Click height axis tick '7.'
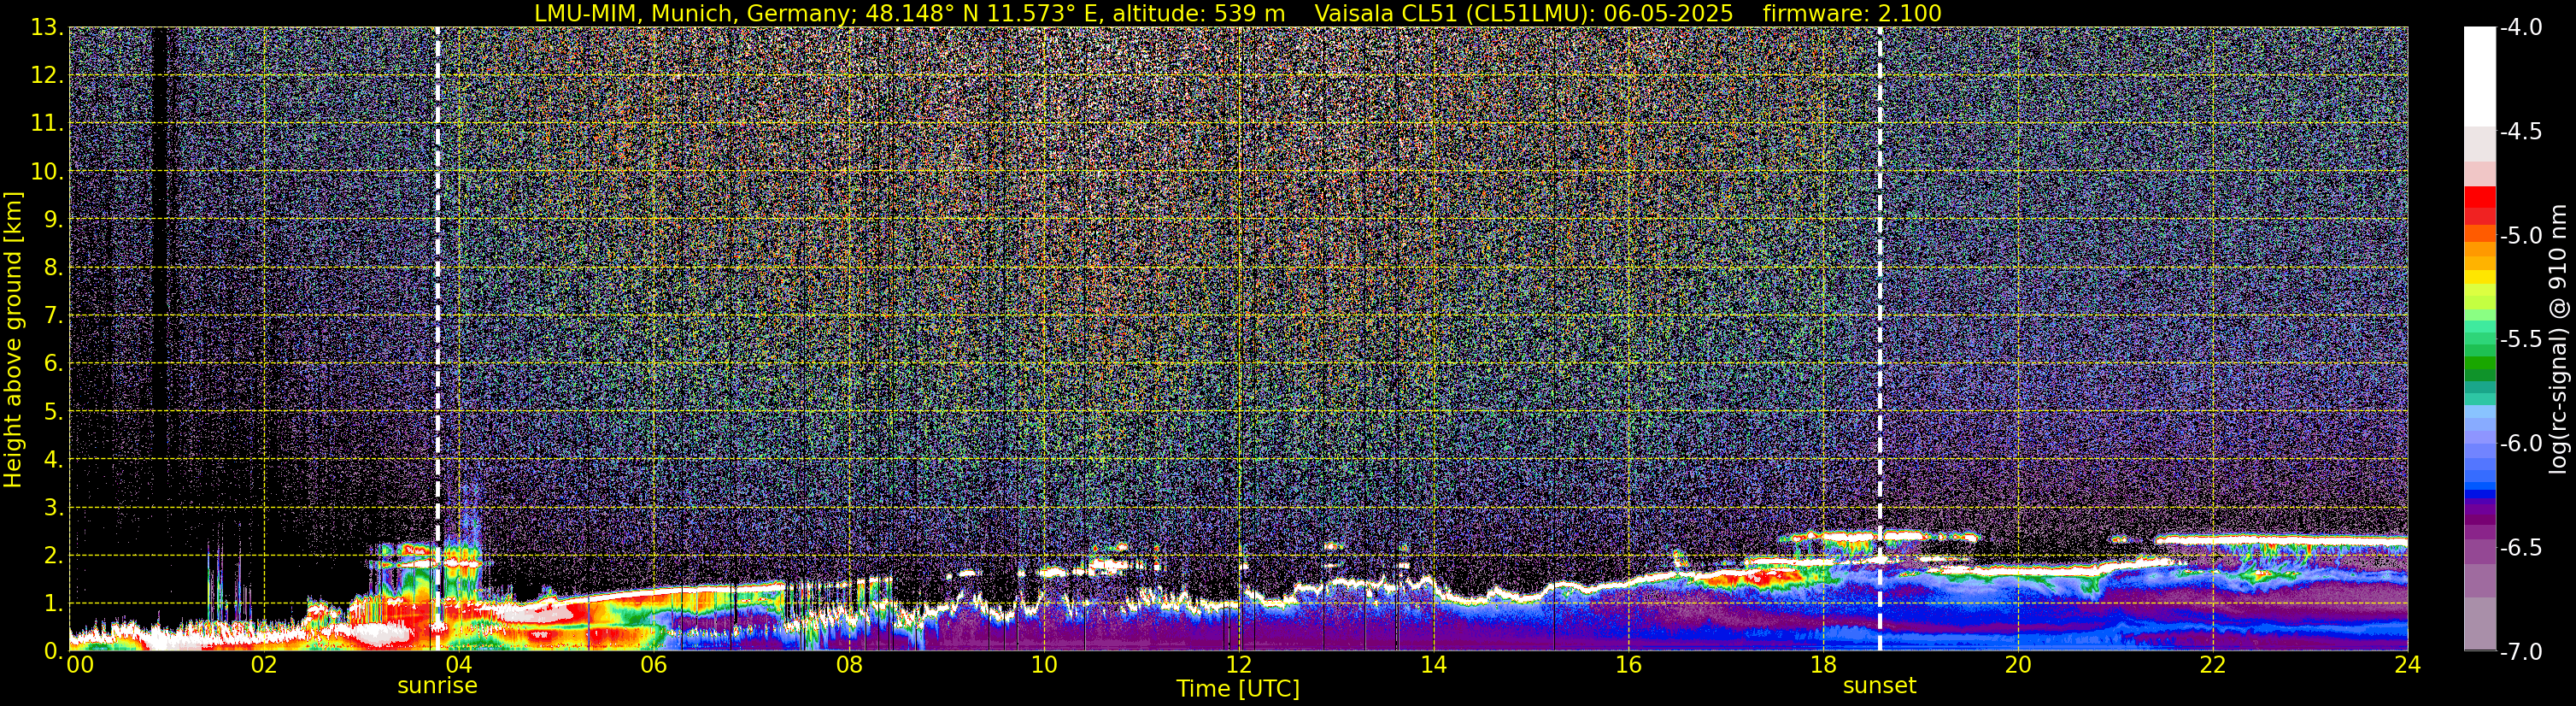The height and width of the screenshot is (706, 2576). pyautogui.click(x=54, y=316)
